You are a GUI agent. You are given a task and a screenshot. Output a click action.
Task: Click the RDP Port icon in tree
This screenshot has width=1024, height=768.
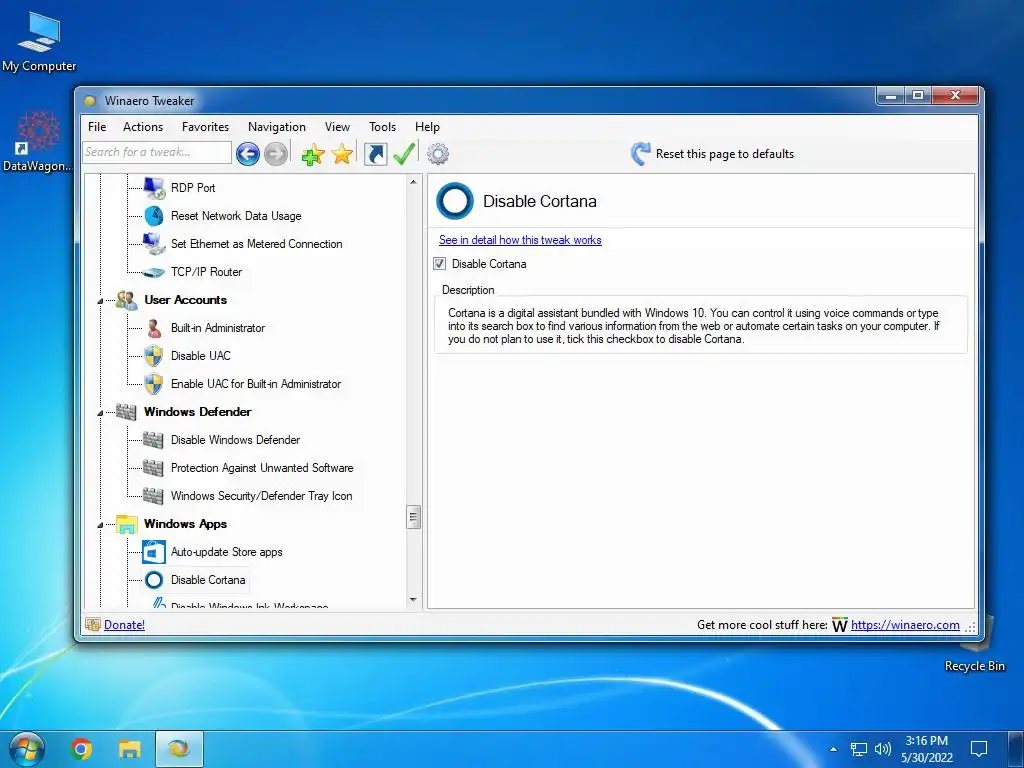click(x=154, y=188)
